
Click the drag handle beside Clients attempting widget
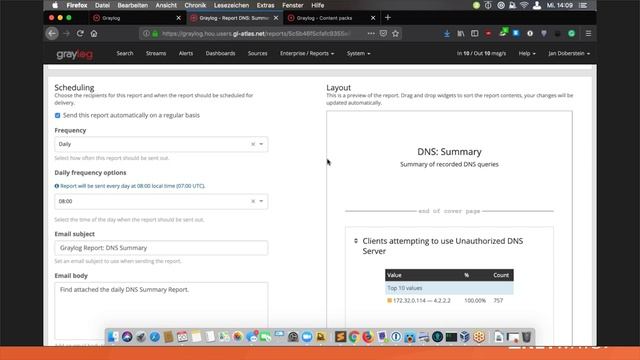pyautogui.click(x=356, y=241)
